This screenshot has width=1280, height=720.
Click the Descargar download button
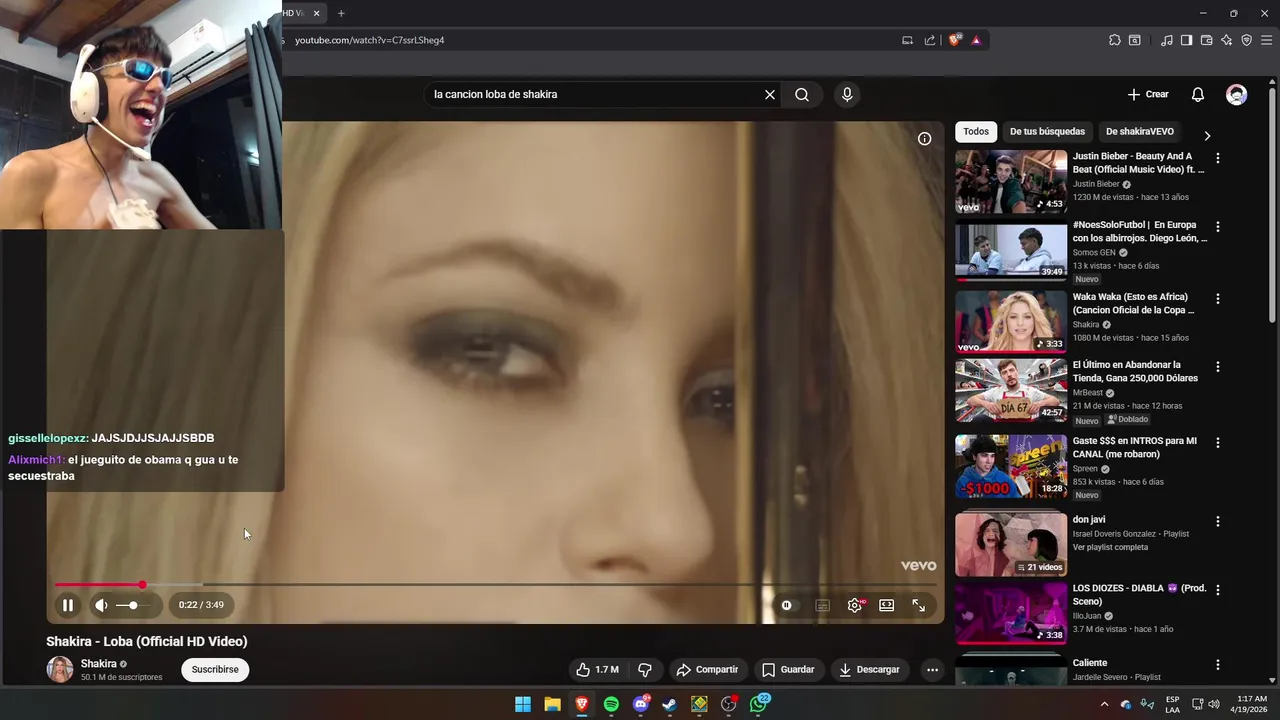pyautogui.click(x=869, y=669)
